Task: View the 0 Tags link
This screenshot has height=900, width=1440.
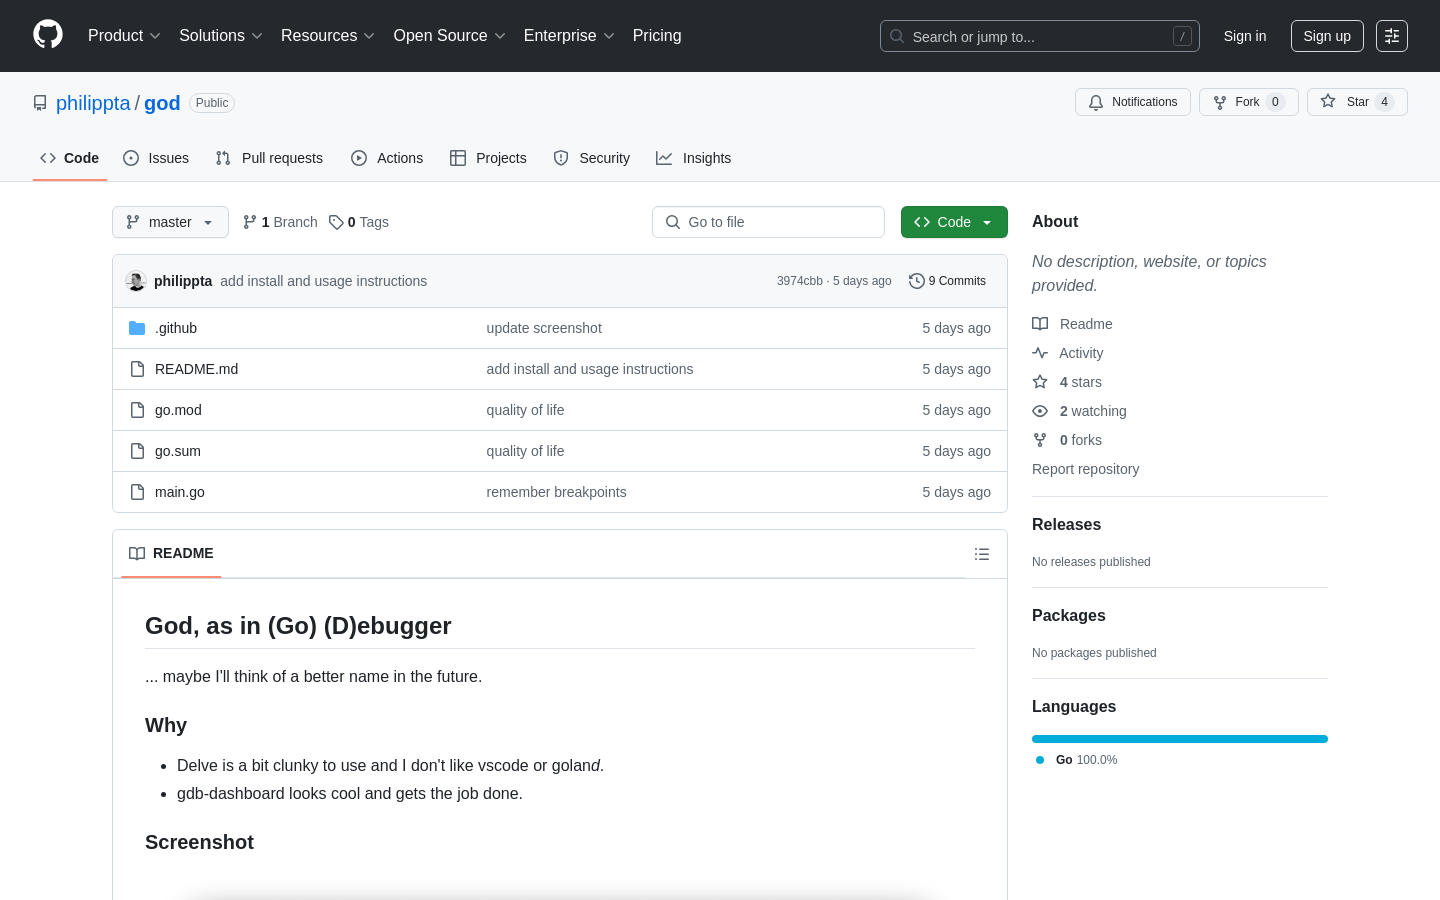Action: pyautogui.click(x=359, y=222)
